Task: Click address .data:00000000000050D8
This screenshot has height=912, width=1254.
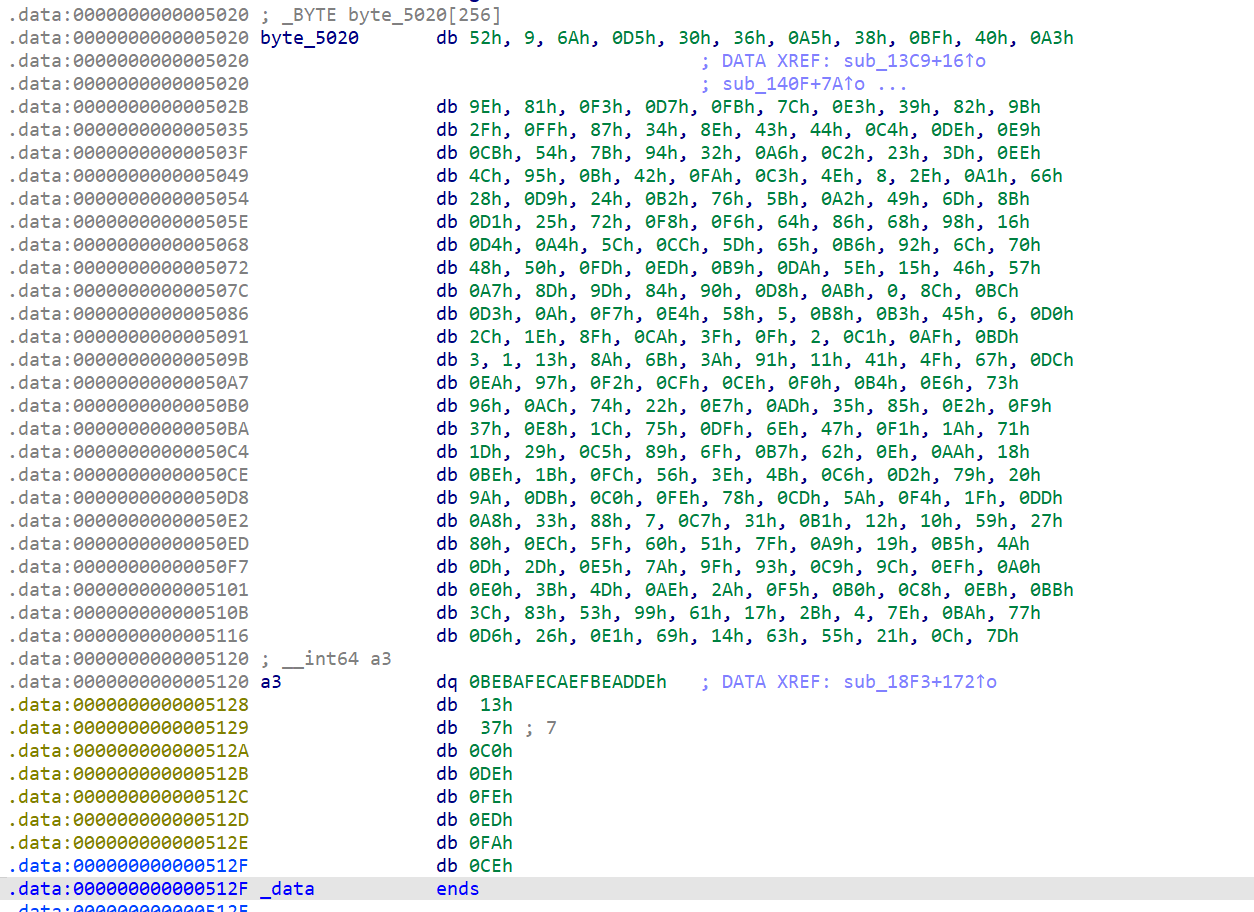Action: click(129, 498)
